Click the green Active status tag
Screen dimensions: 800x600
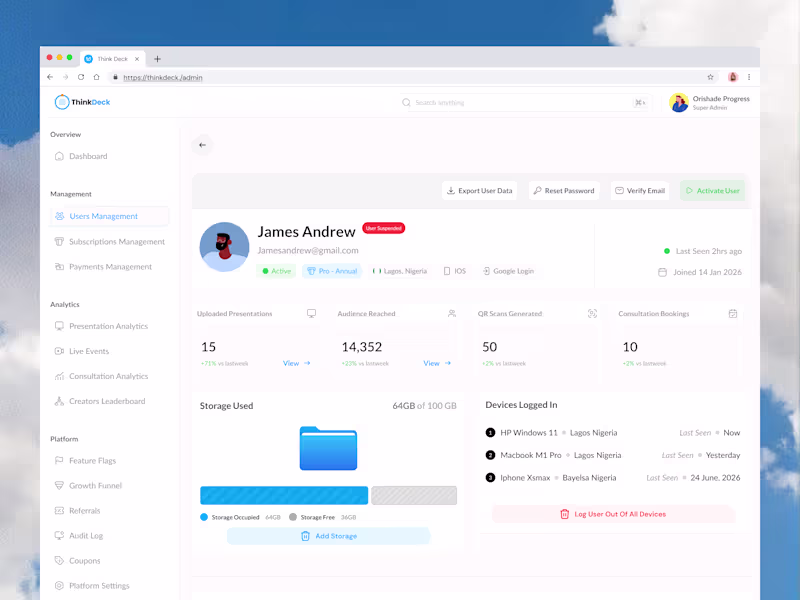[276, 271]
